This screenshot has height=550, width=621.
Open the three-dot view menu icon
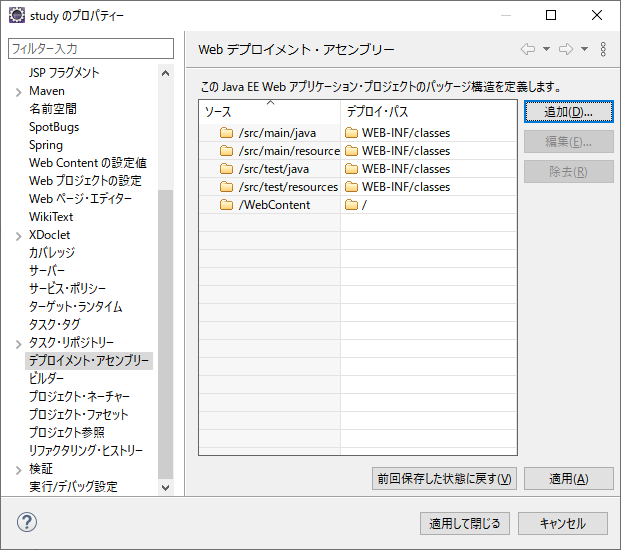(x=603, y=49)
